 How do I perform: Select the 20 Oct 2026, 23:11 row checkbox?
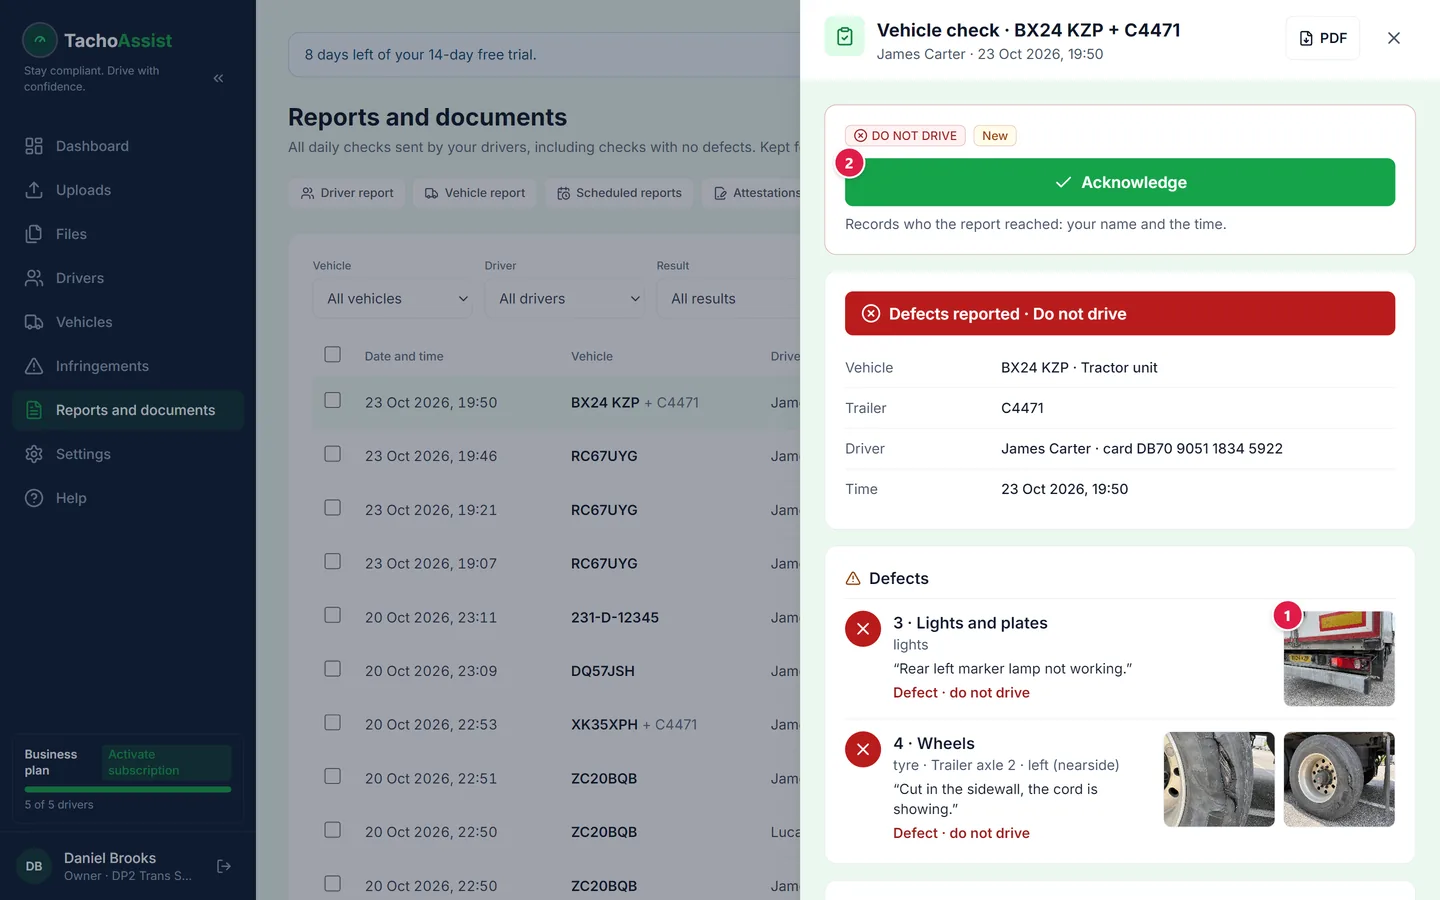tap(333, 615)
